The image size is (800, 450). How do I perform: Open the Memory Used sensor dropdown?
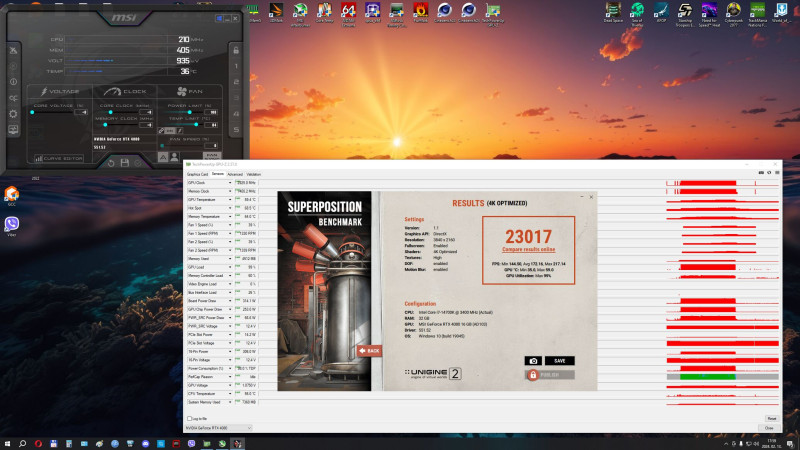(x=230, y=259)
